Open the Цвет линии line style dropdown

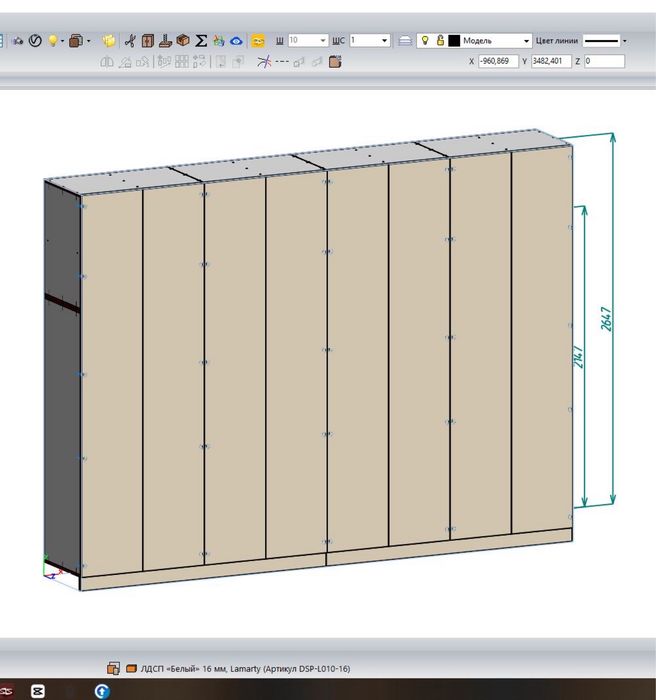(x=624, y=41)
